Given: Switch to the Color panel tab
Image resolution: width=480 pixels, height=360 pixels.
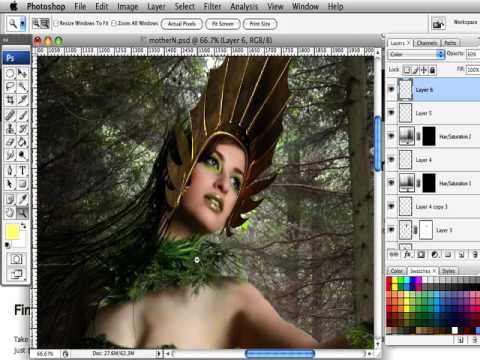Looking at the screenshot, I should 397,271.
